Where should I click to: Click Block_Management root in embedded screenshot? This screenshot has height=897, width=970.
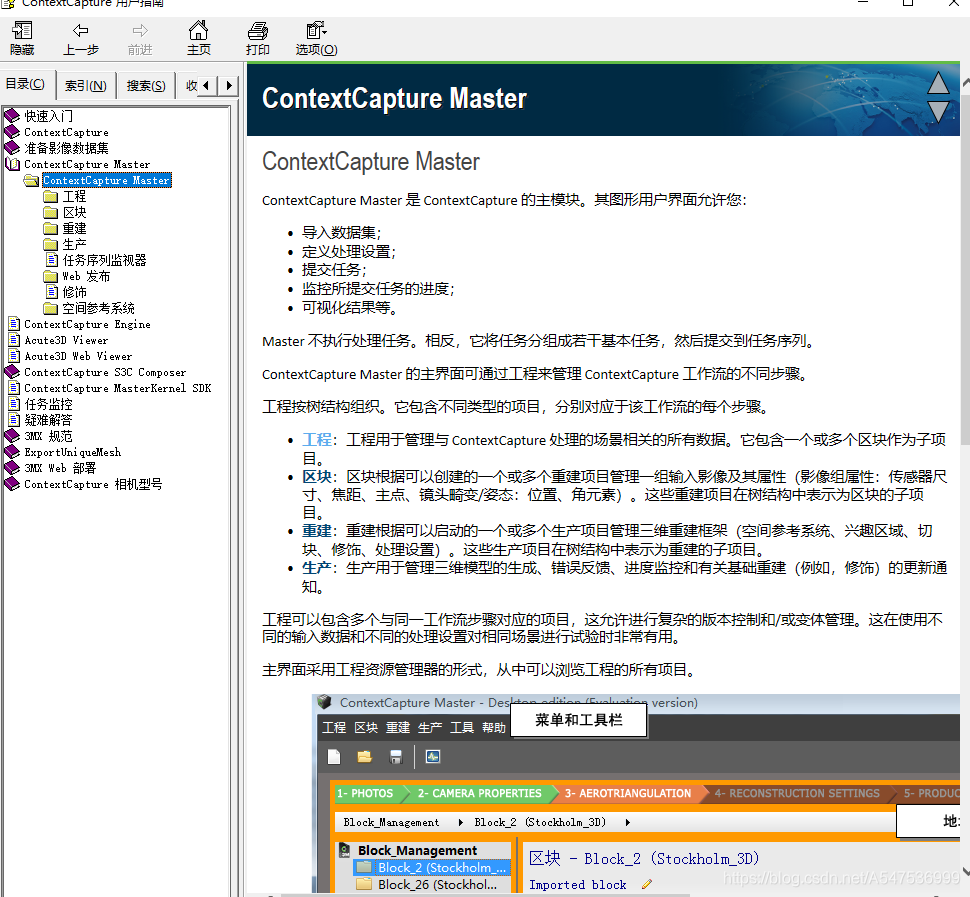pos(409,851)
